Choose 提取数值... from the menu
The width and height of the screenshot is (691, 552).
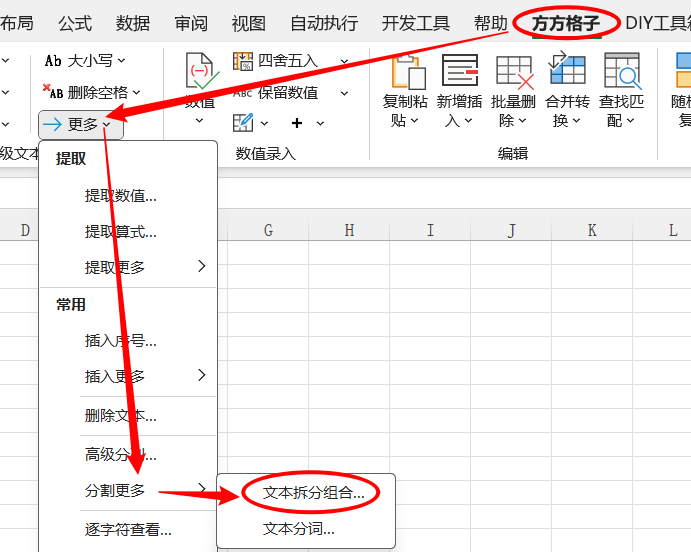(128, 195)
